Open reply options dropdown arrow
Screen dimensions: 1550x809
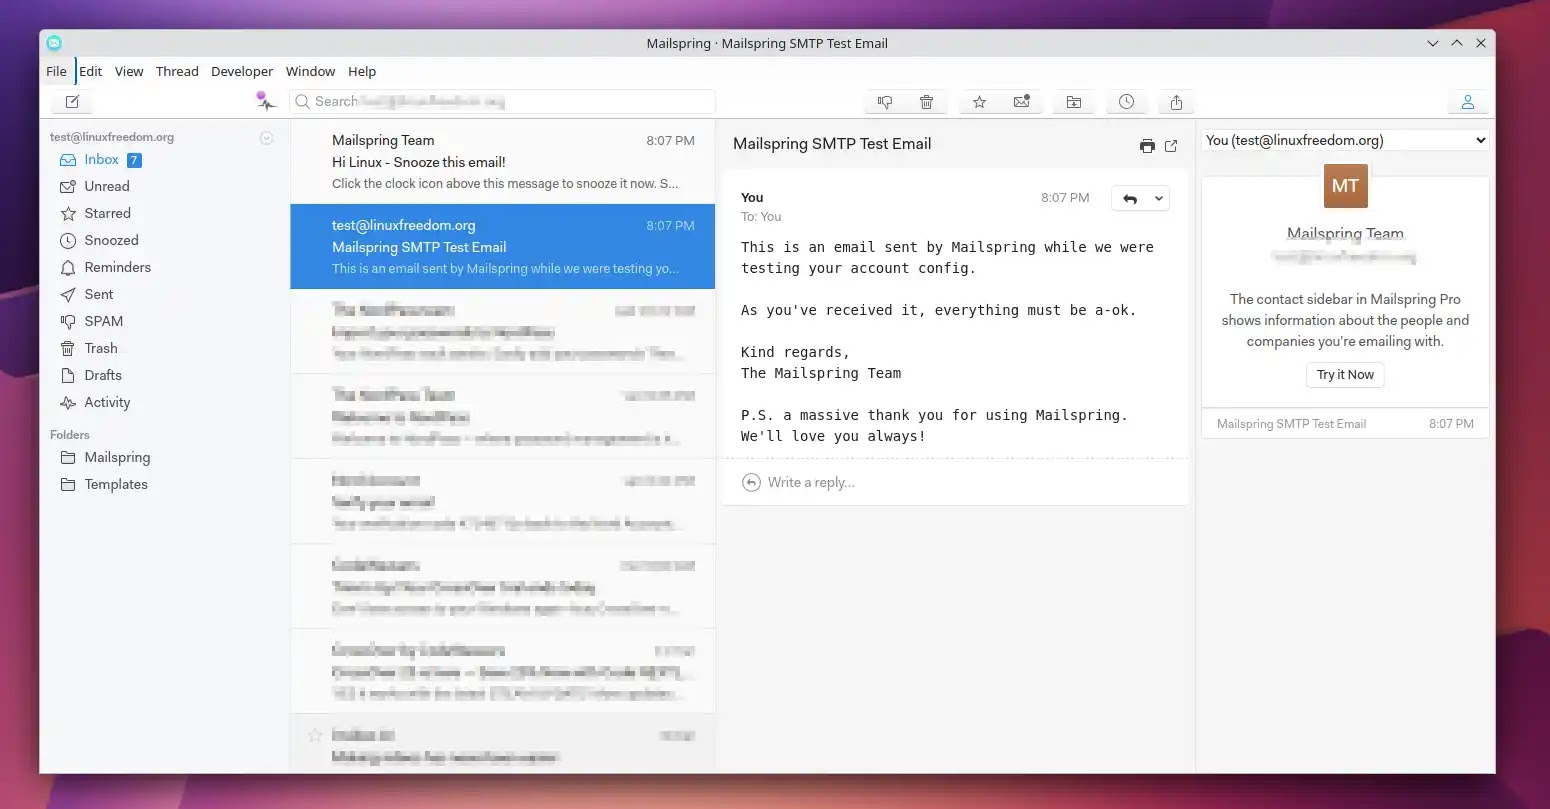(x=1159, y=199)
